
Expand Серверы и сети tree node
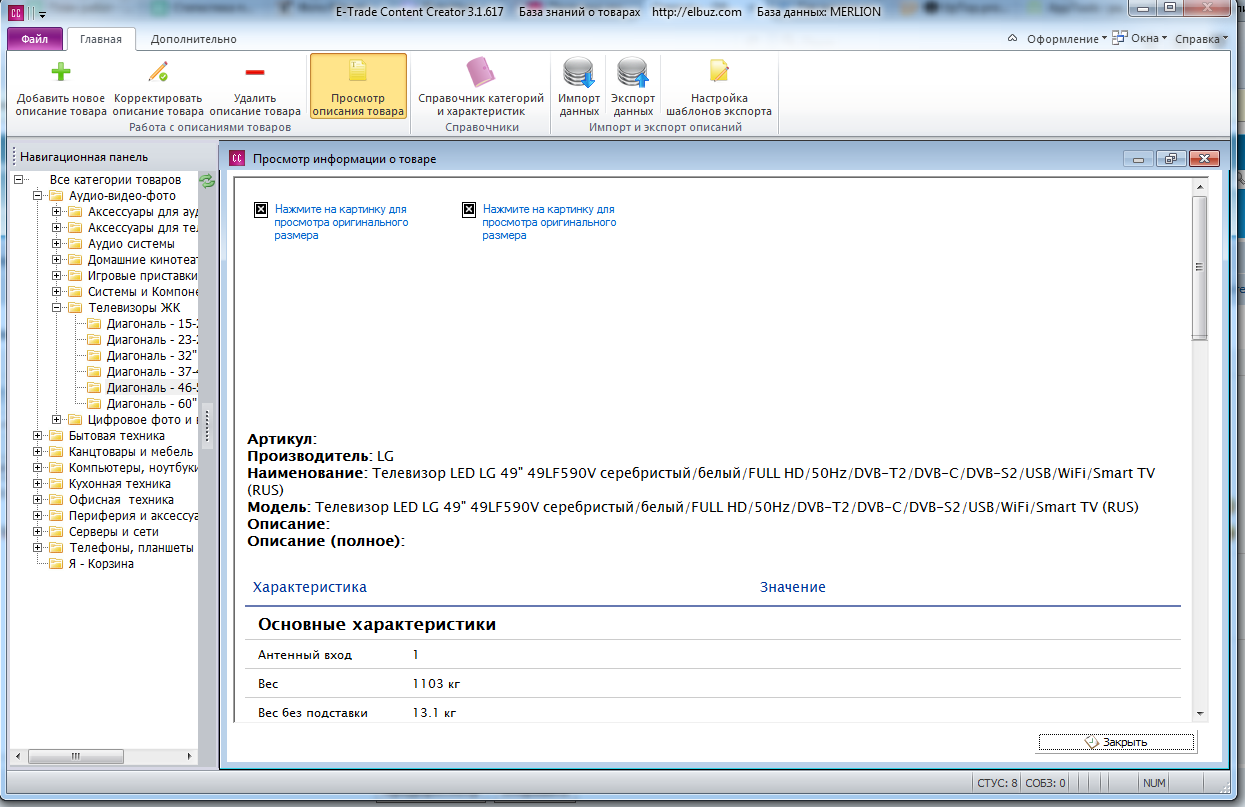tap(38, 532)
